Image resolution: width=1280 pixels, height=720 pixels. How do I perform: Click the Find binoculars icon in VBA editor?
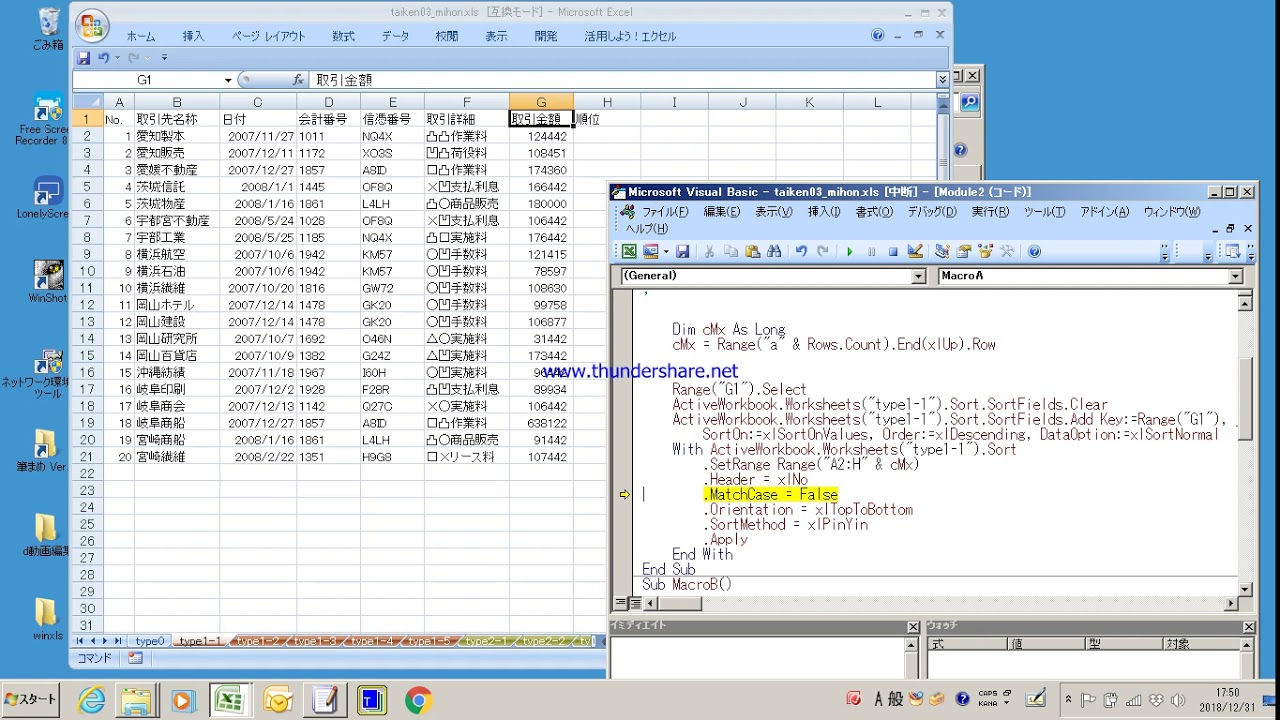pos(774,252)
